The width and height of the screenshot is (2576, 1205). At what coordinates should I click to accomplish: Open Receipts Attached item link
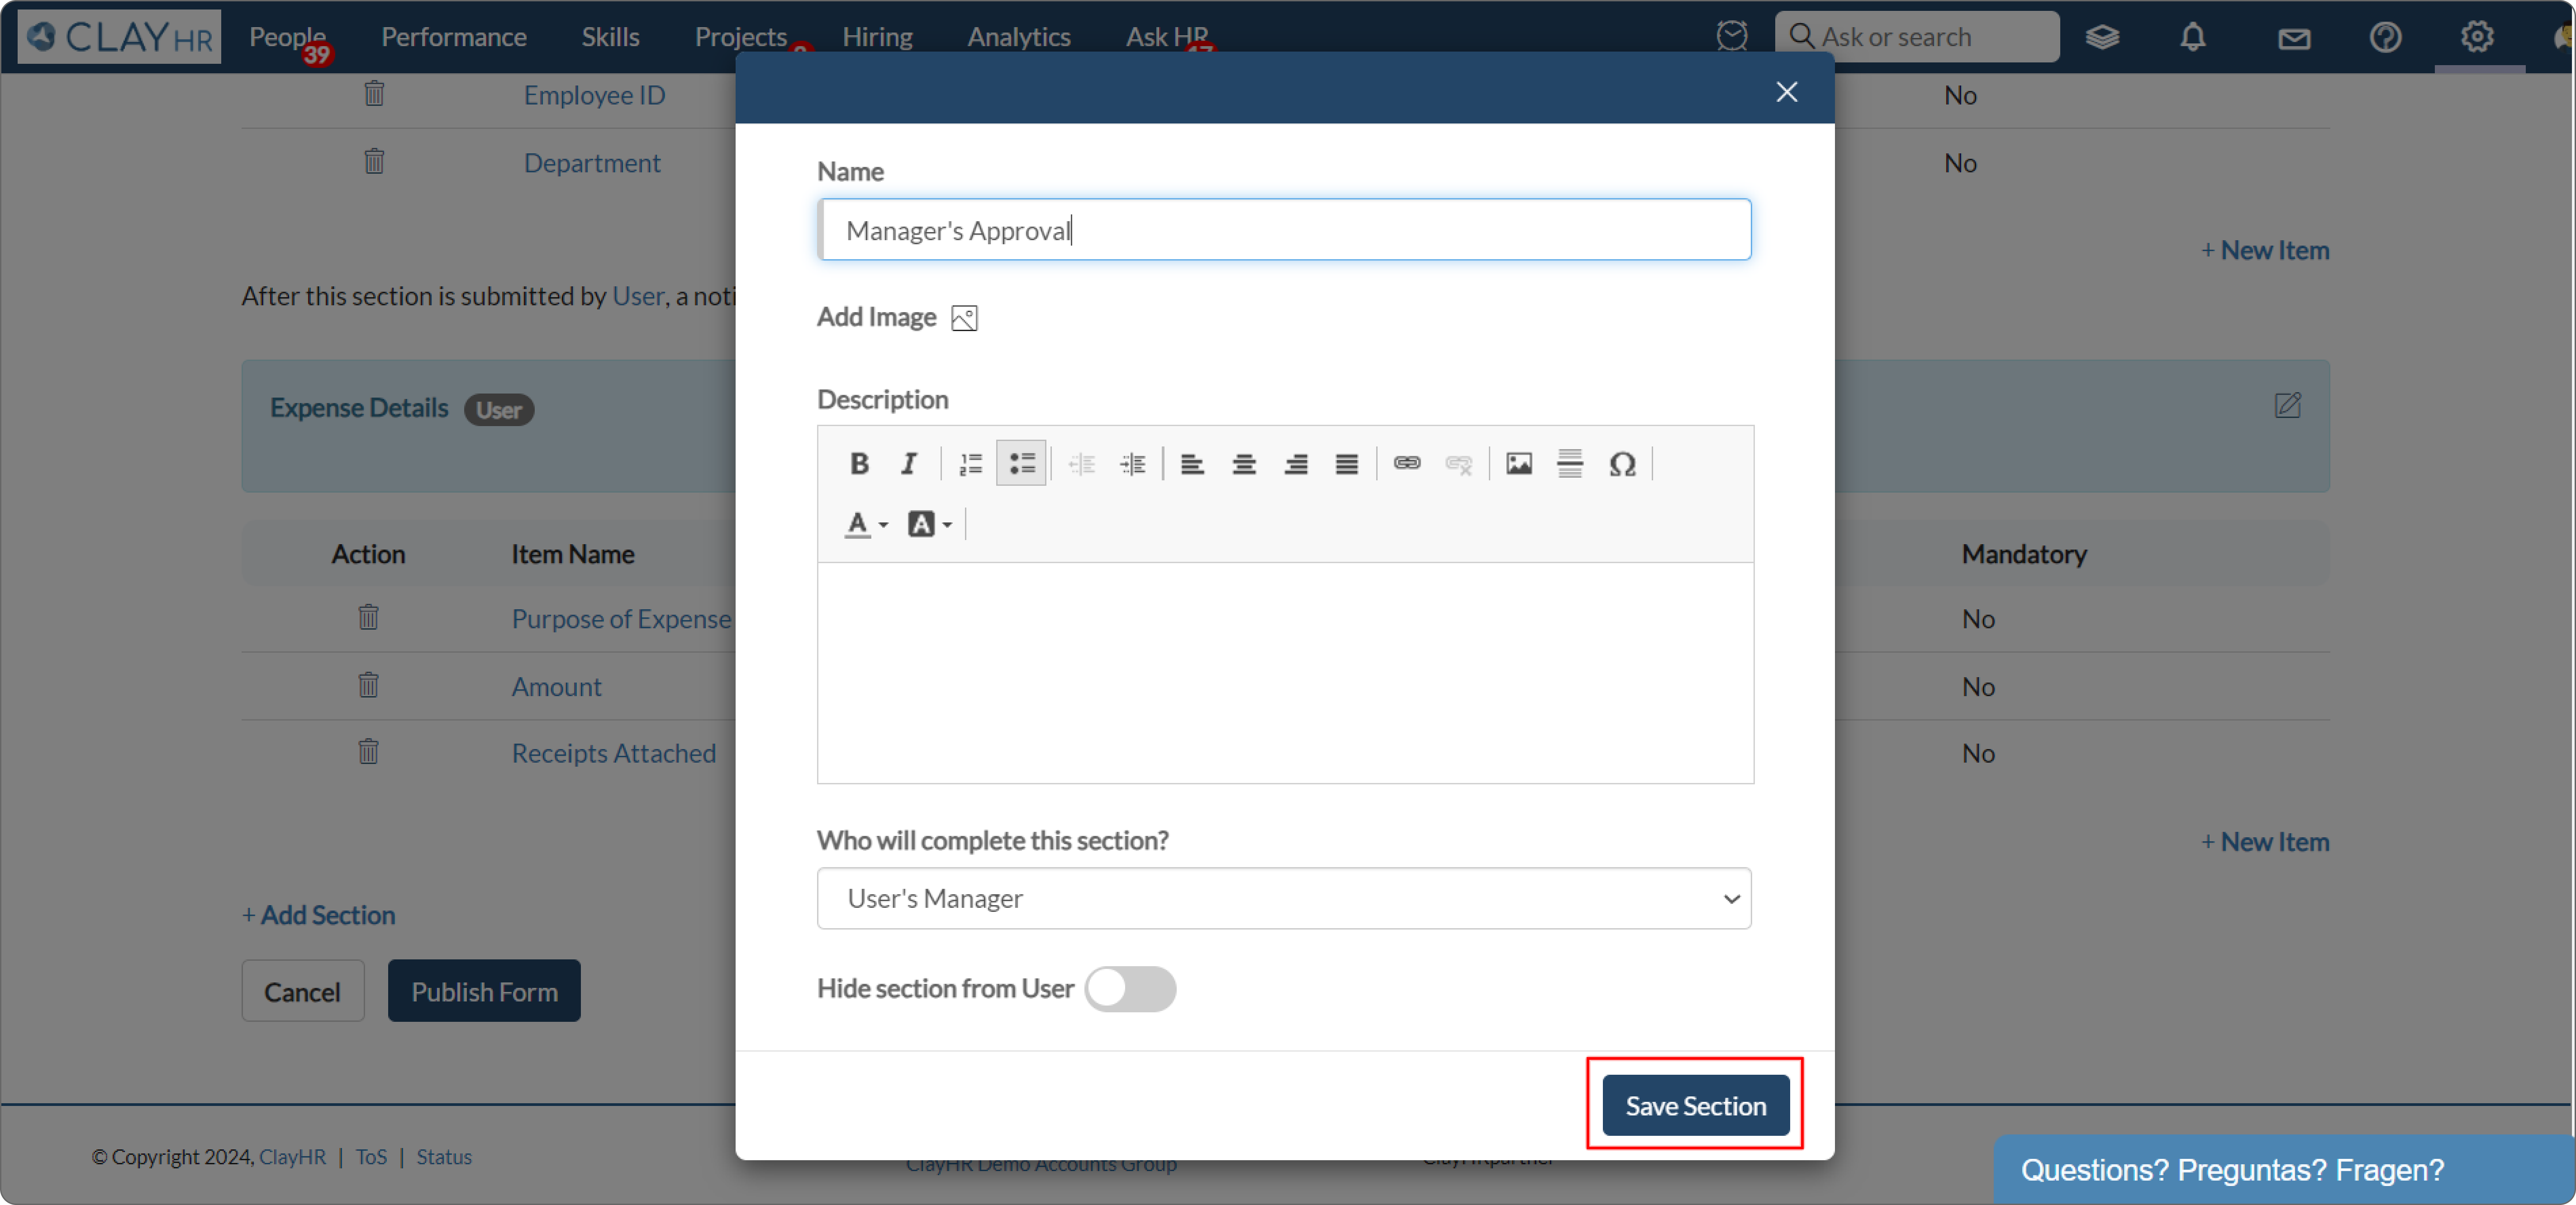[x=613, y=753]
